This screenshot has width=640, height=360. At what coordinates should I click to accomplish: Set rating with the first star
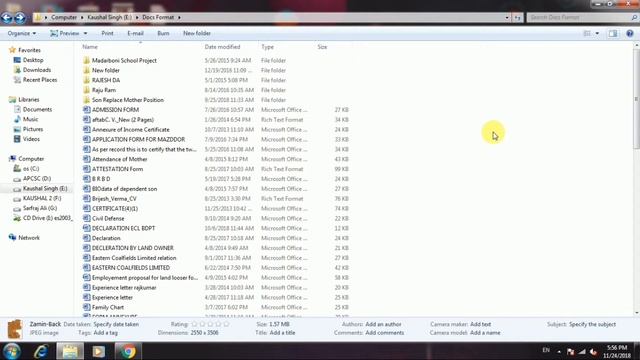point(194,324)
